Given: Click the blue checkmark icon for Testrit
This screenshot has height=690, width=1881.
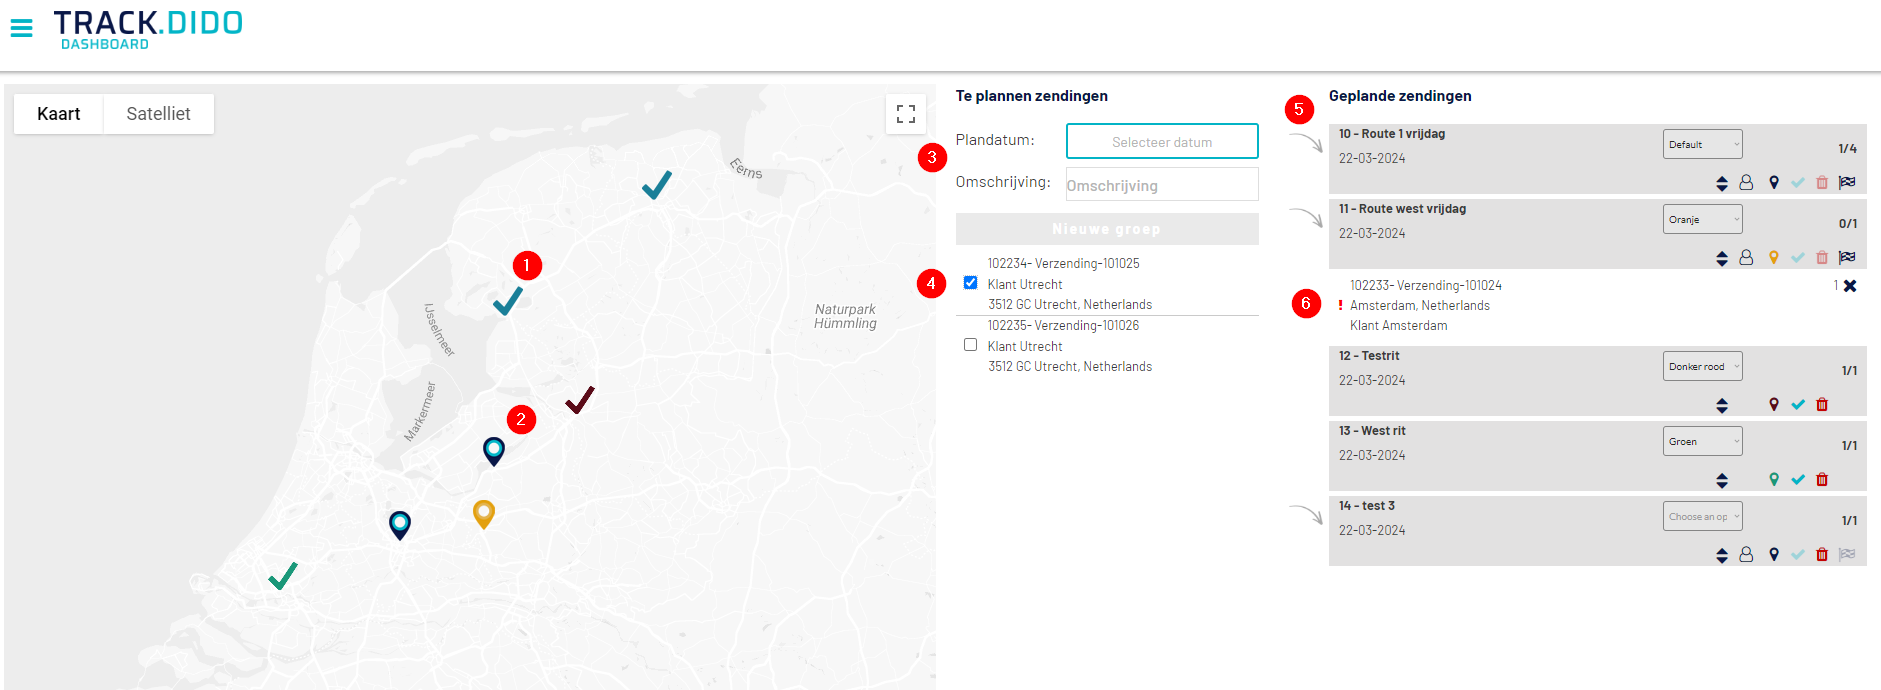Looking at the screenshot, I should click(1798, 404).
